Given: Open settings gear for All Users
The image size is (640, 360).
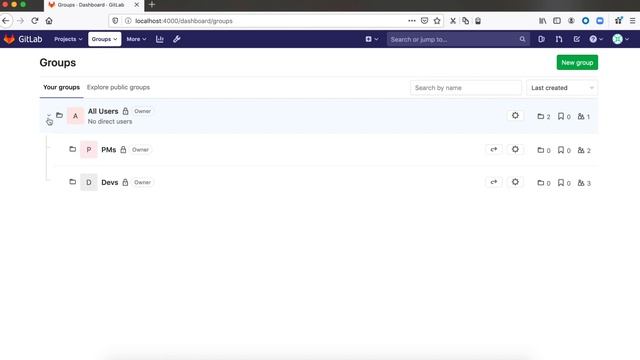Looking at the screenshot, I should [x=515, y=116].
